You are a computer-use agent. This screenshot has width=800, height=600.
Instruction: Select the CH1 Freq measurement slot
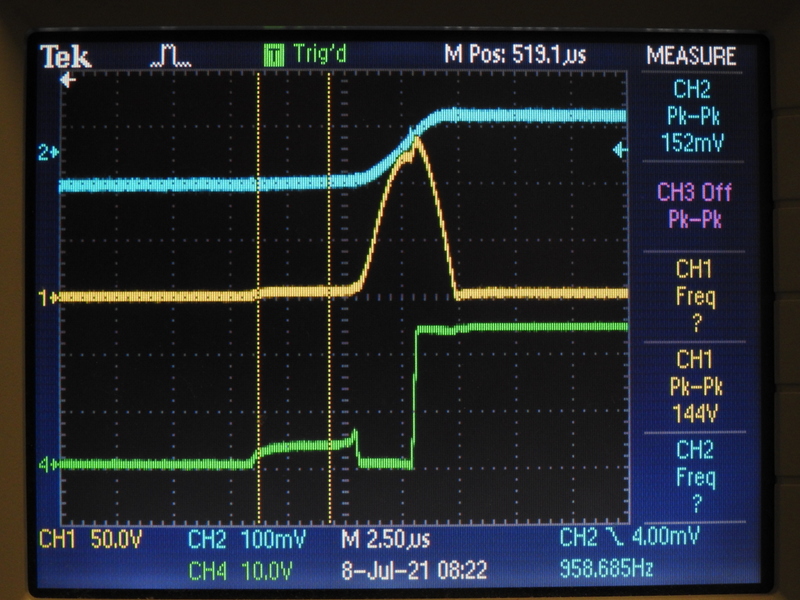[x=695, y=296]
